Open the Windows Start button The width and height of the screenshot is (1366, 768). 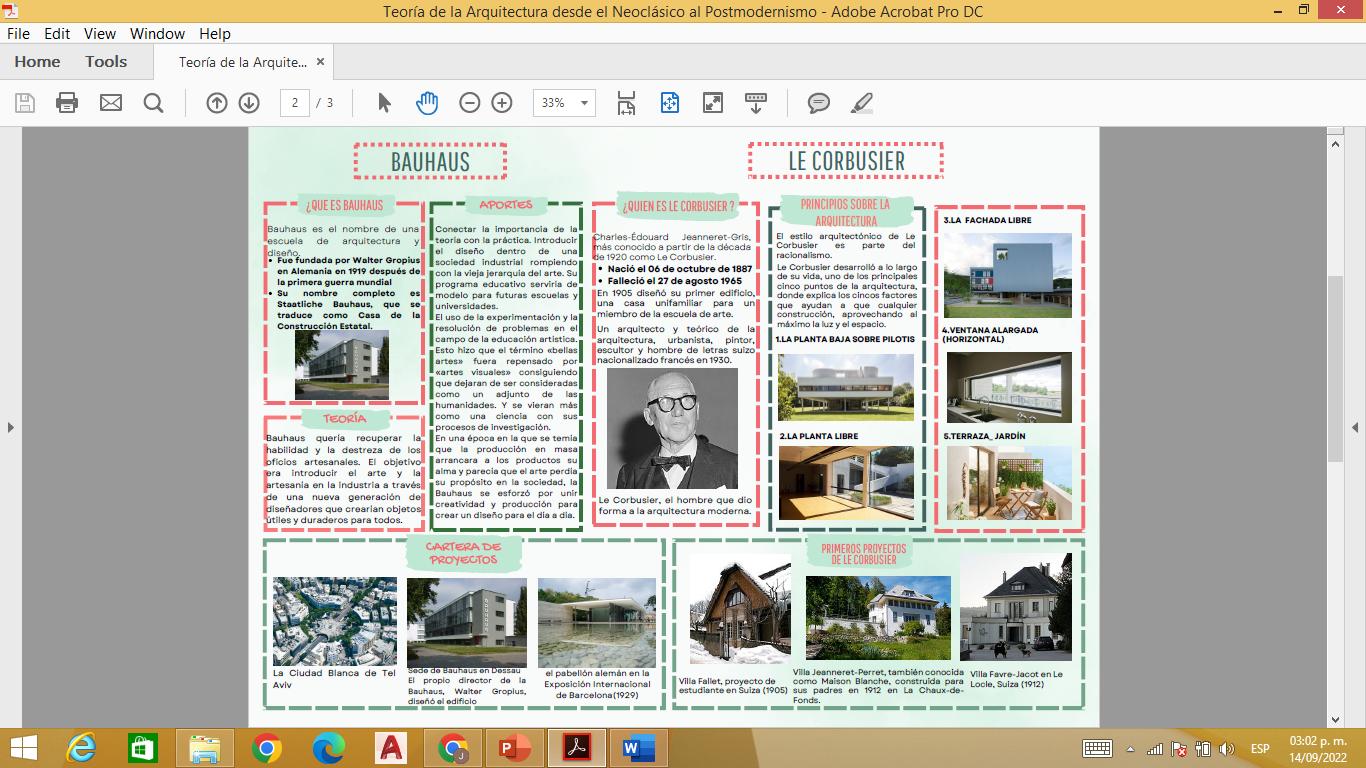23,748
